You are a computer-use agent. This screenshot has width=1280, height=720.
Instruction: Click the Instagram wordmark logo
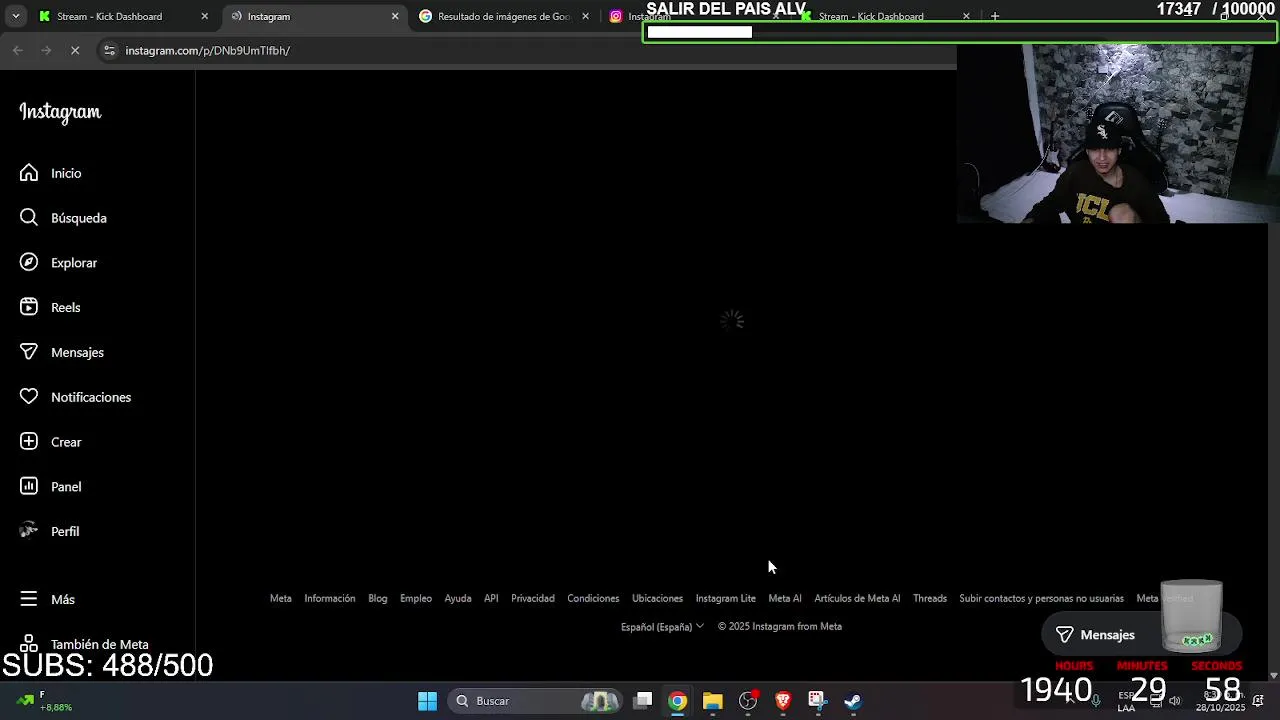click(x=60, y=112)
